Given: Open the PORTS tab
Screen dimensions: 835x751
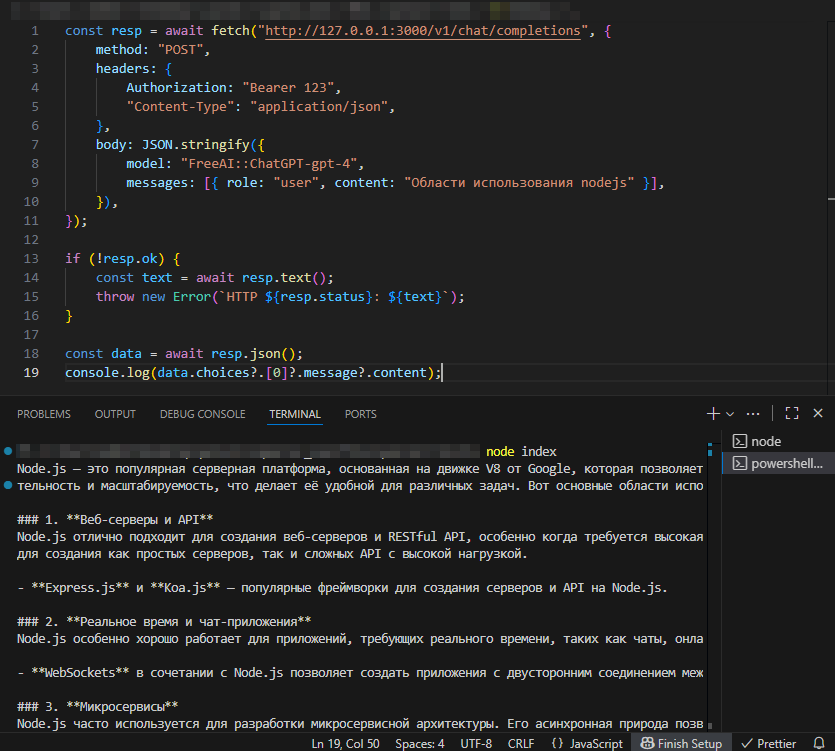Looking at the screenshot, I should point(361,414).
